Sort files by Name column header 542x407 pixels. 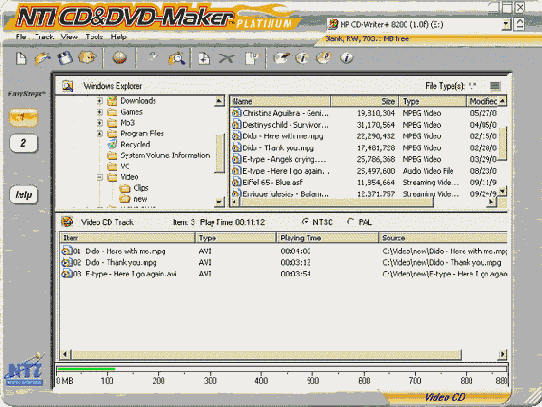click(280, 101)
